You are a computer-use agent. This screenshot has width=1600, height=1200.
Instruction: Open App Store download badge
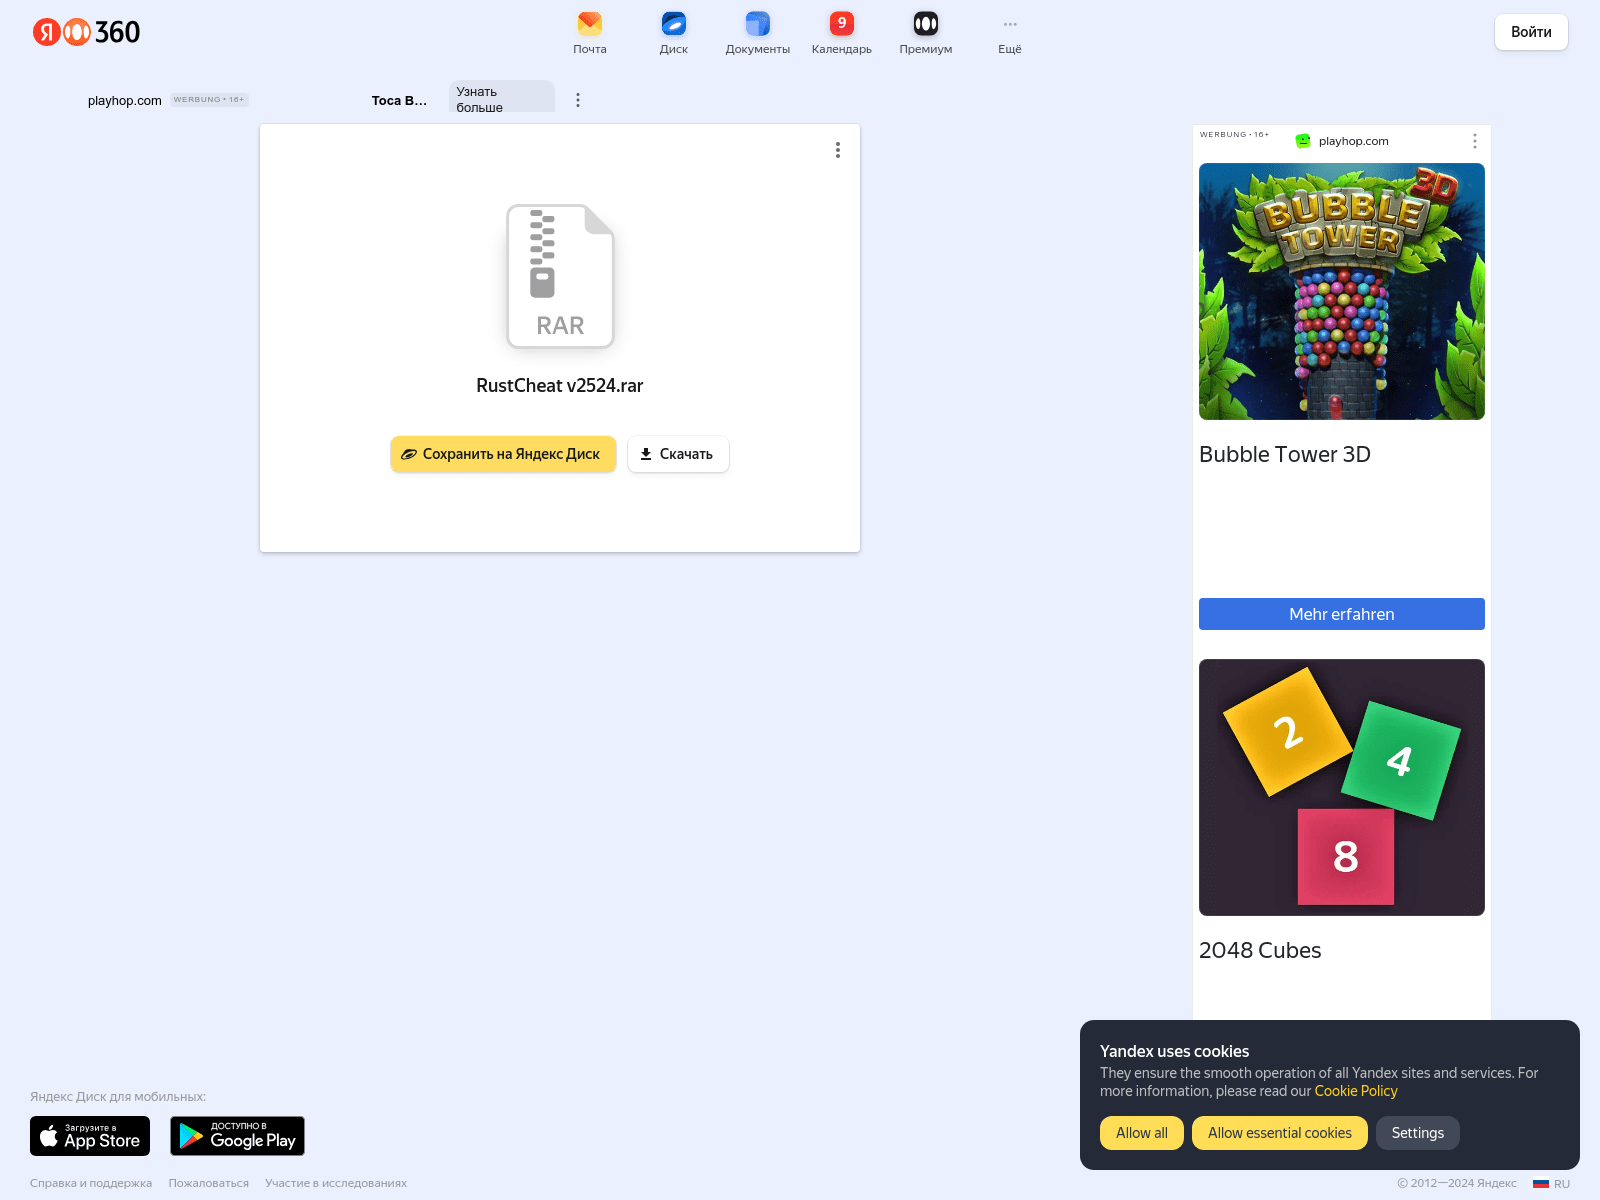pyautogui.click(x=90, y=1136)
